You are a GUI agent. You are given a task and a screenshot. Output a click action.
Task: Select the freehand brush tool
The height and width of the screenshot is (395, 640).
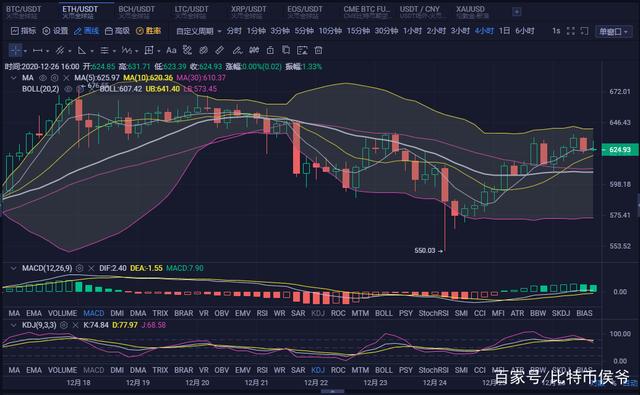[x=237, y=50]
